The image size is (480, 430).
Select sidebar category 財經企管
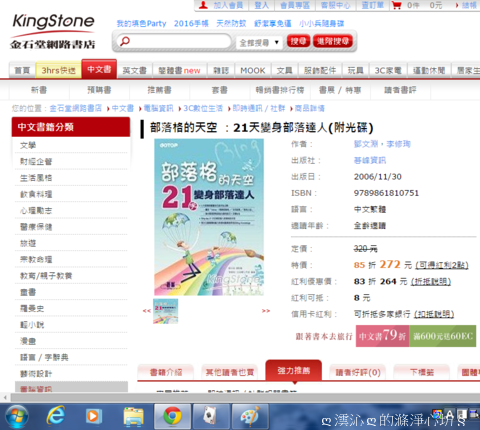[36, 162]
